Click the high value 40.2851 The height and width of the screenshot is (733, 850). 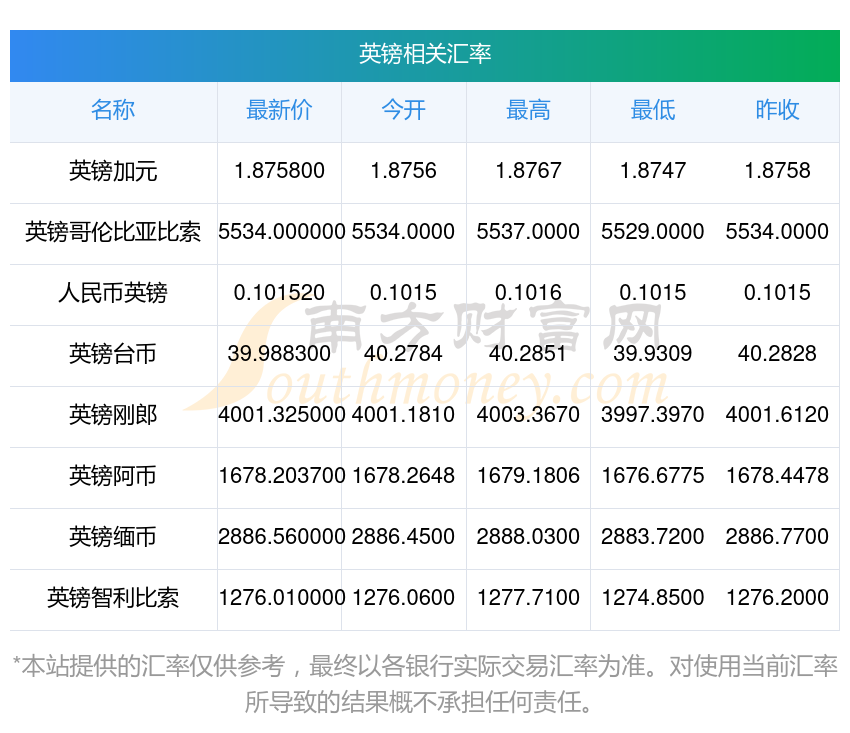(528, 353)
